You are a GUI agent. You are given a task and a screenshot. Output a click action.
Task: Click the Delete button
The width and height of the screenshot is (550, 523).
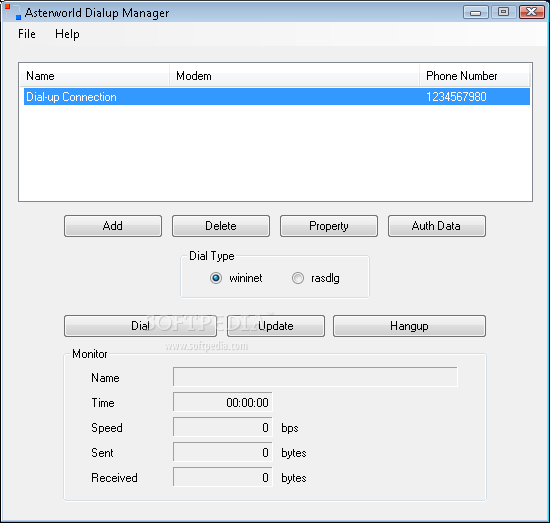tap(221, 226)
